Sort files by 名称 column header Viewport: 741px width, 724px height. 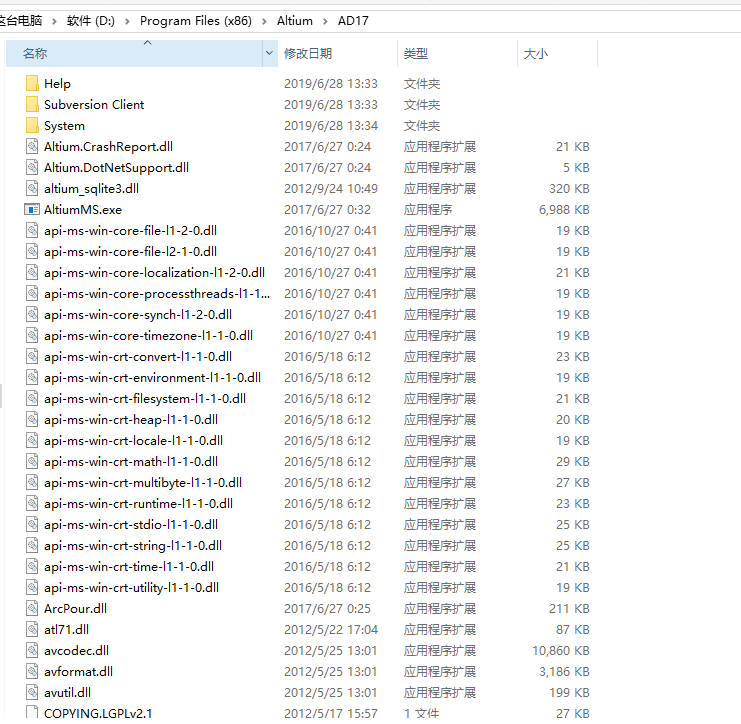coord(134,53)
